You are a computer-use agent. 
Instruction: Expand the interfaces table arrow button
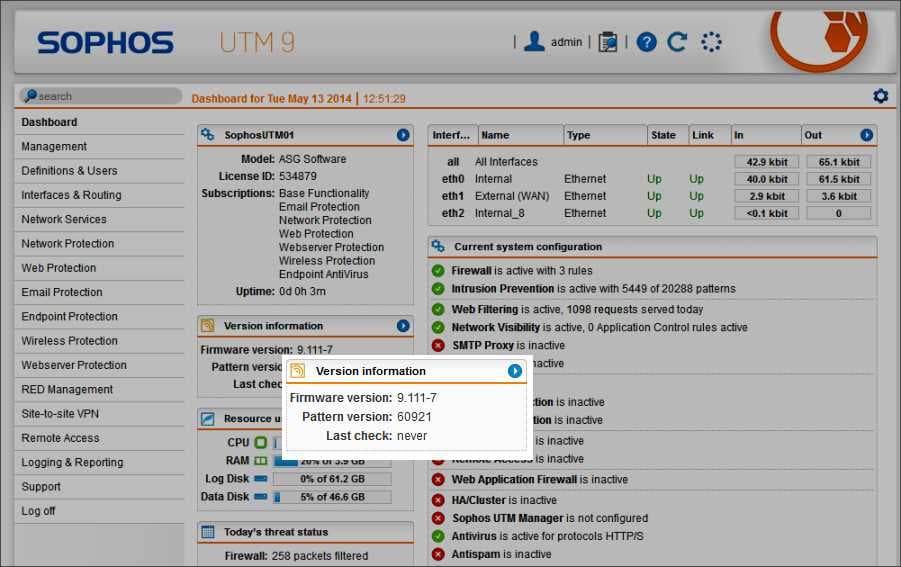pos(867,135)
